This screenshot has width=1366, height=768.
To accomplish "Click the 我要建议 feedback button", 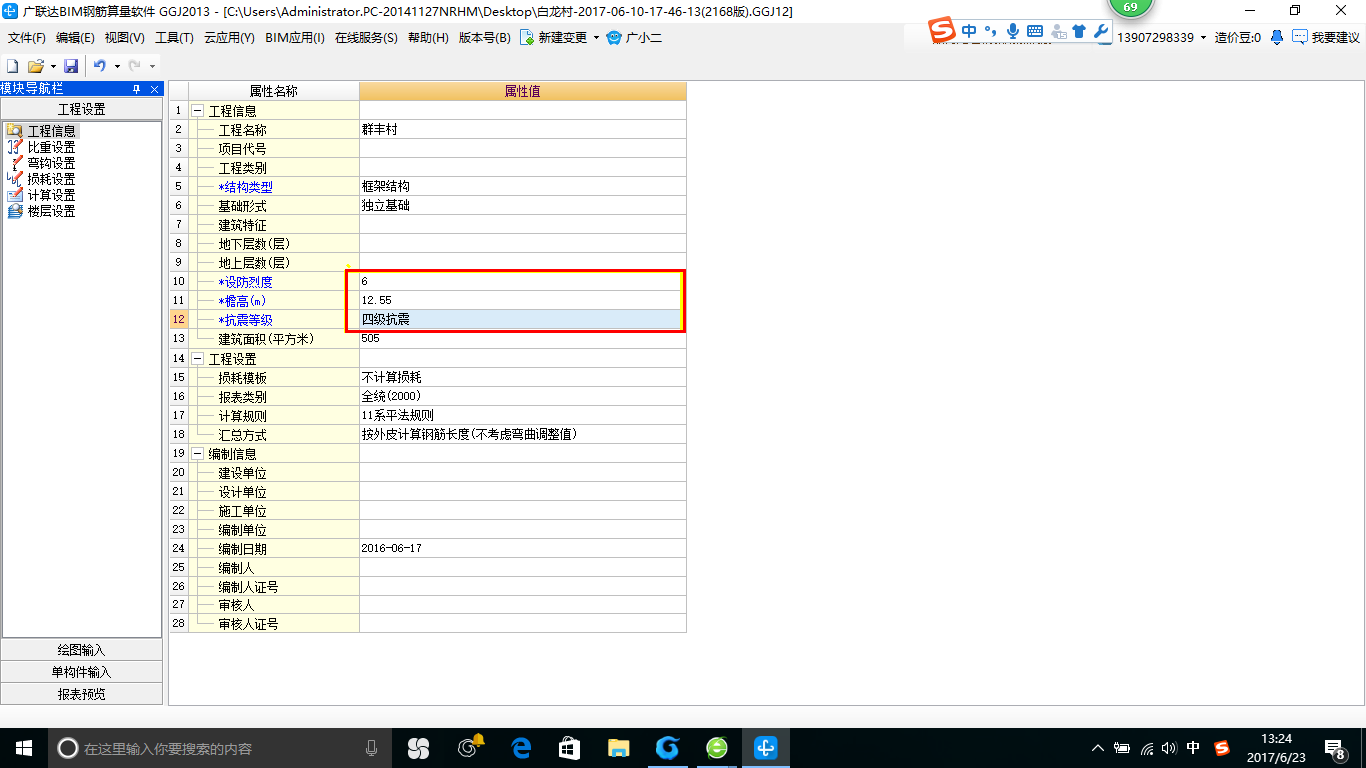I will (1326, 37).
